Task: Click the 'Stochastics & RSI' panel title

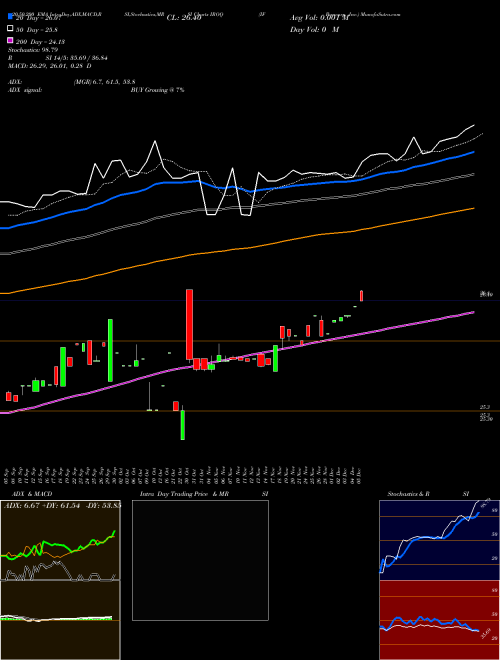Action: pyautogui.click(x=428, y=494)
